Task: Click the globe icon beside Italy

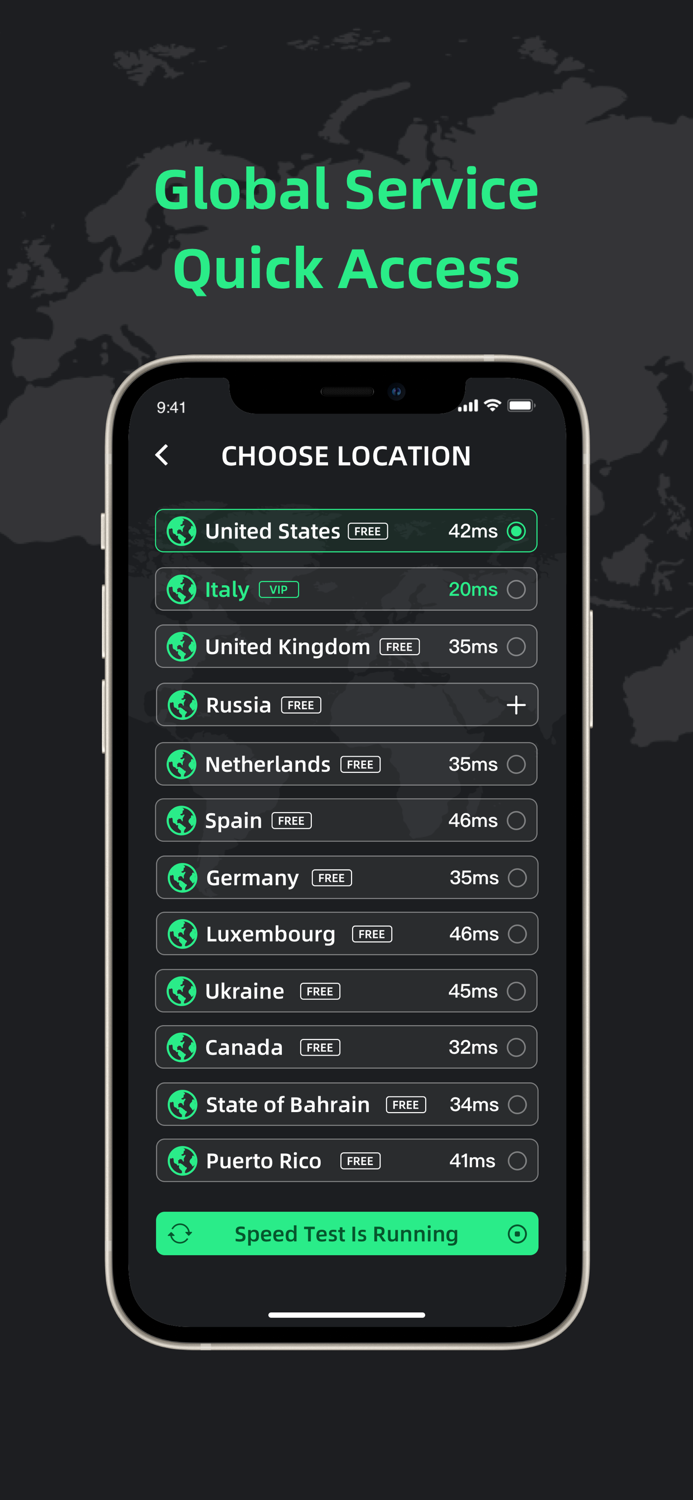Action: [x=181, y=589]
